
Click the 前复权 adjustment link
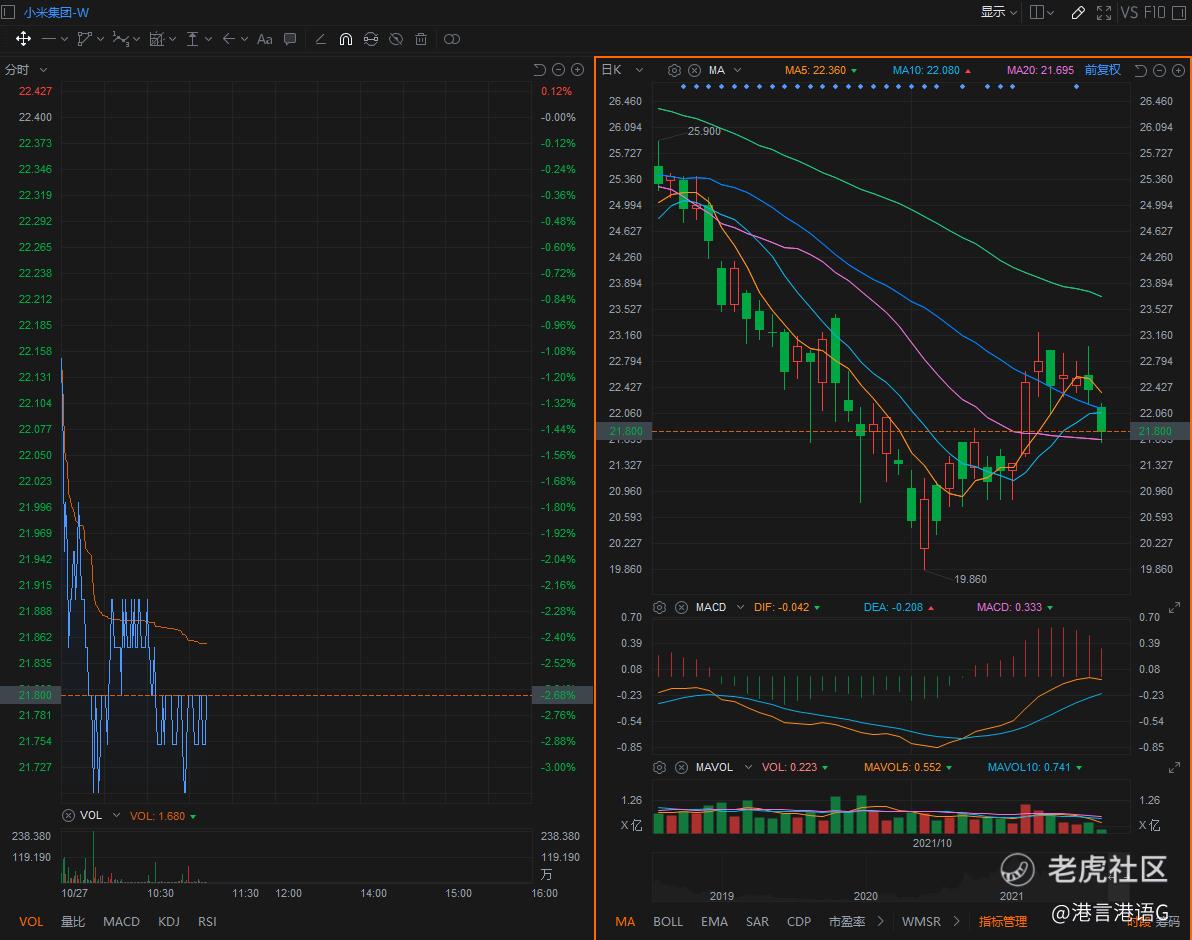tap(1102, 70)
